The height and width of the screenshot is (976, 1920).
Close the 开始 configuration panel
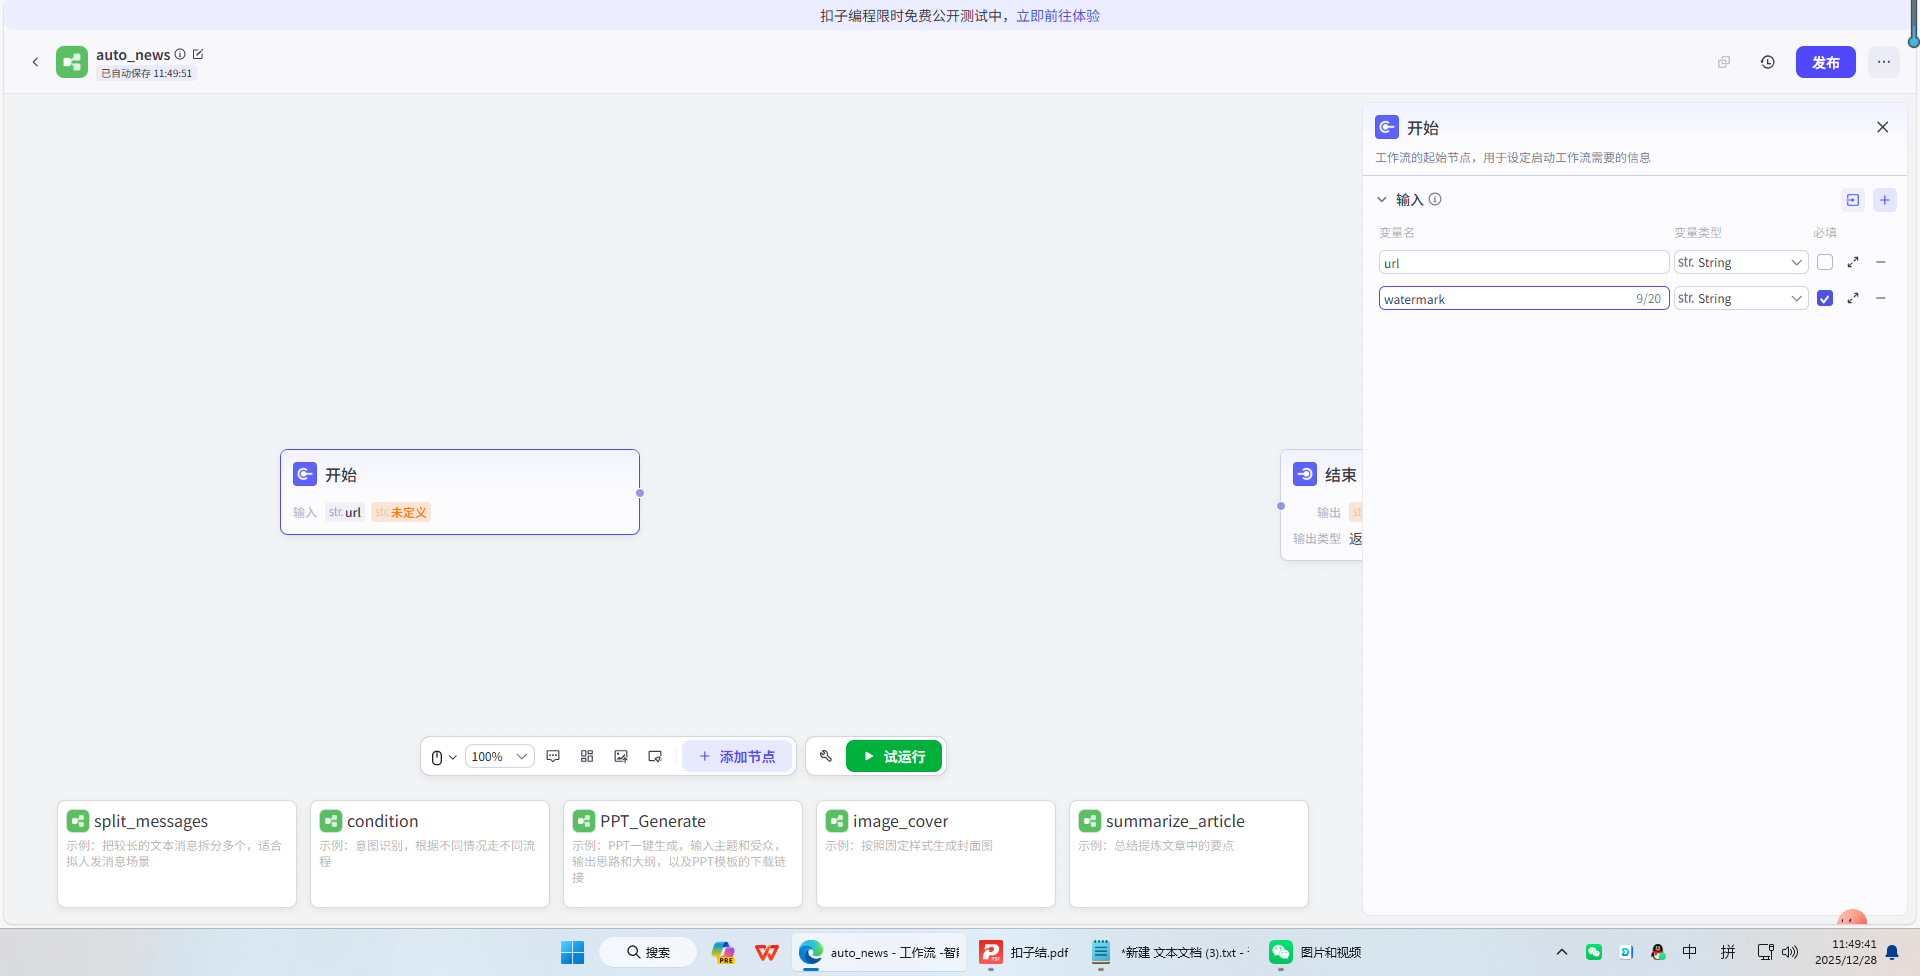(x=1882, y=127)
